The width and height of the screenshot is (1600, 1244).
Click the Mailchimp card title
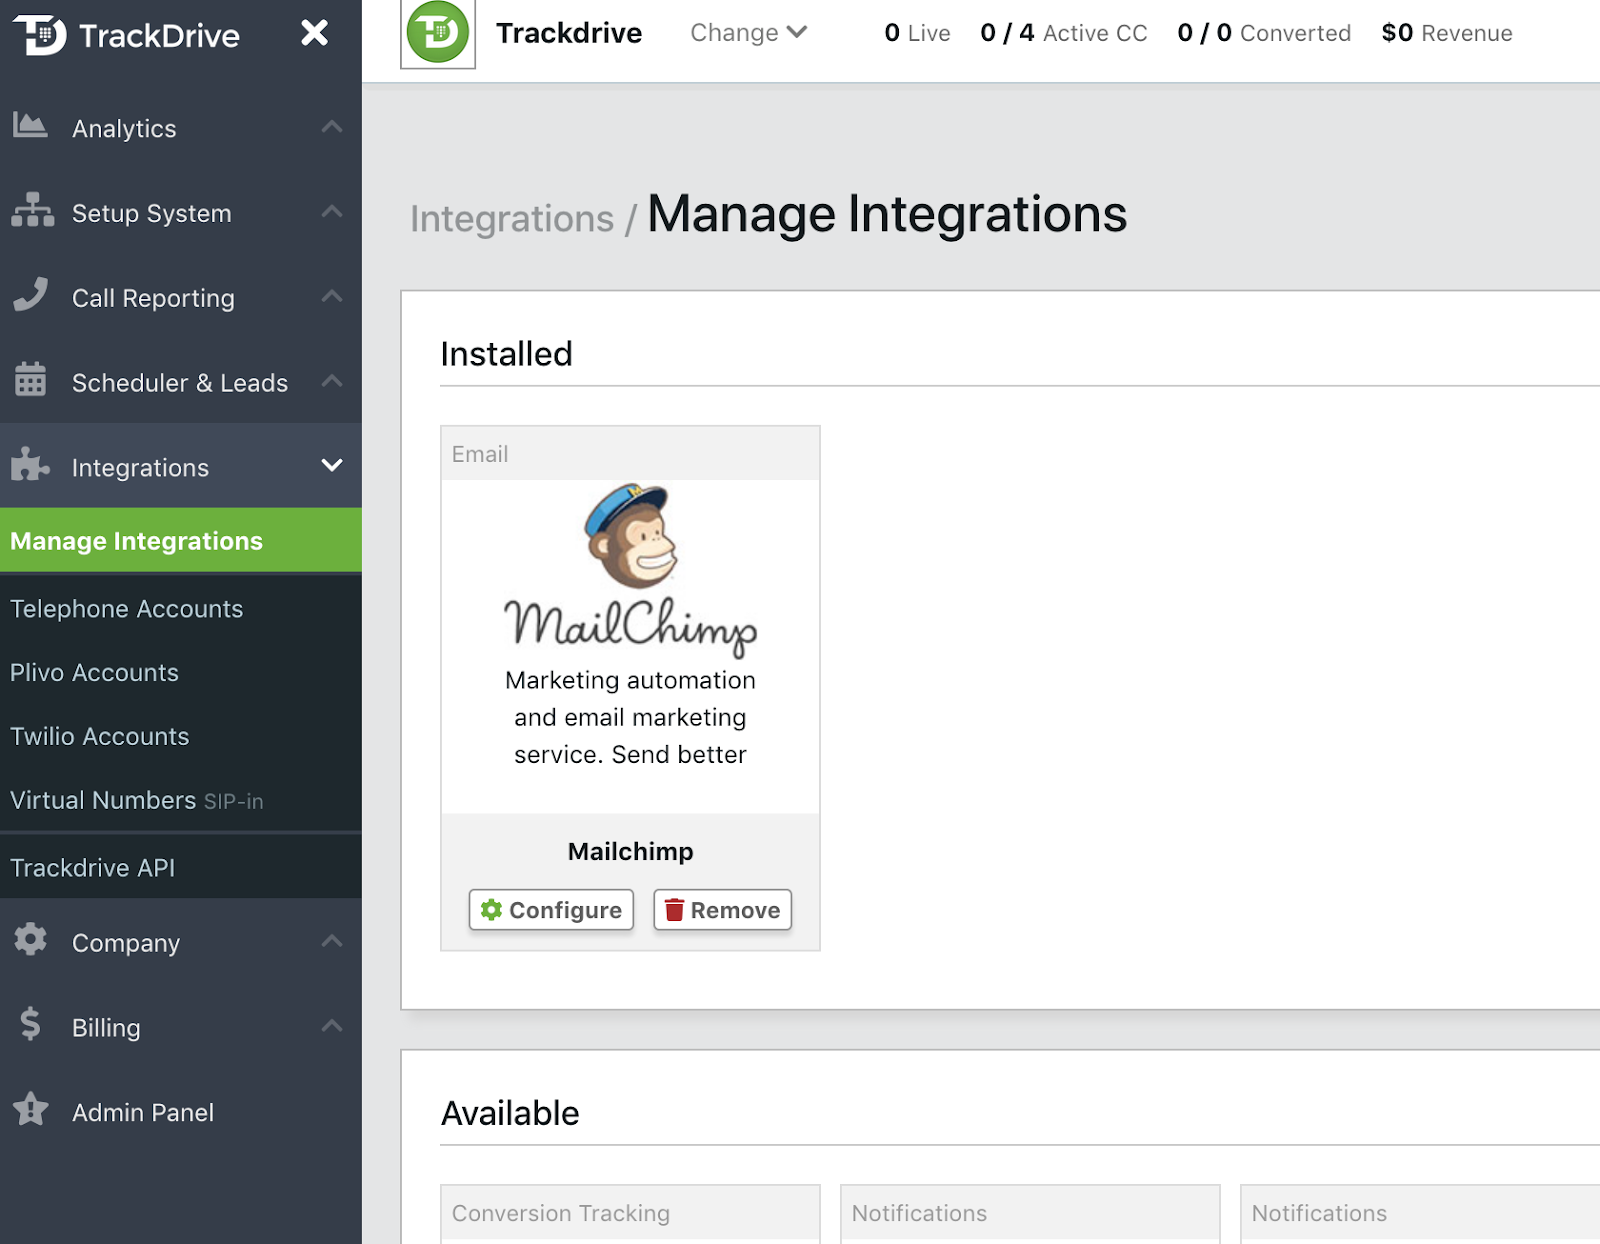[x=630, y=851]
